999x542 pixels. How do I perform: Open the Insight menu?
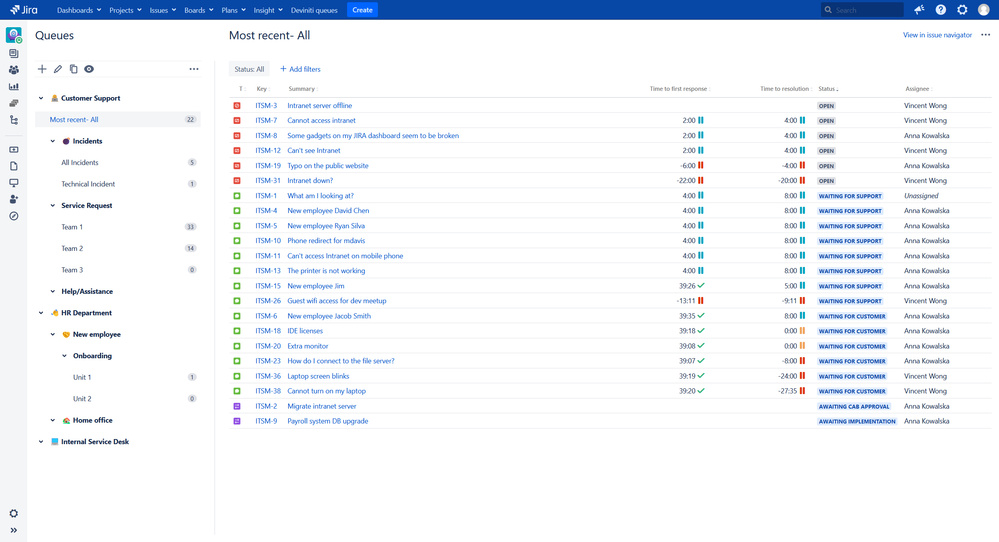coord(268,10)
